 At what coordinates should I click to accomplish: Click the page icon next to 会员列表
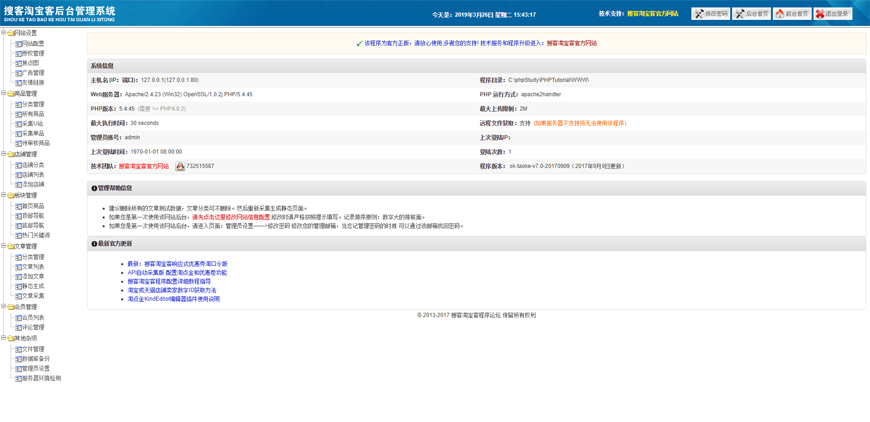pyautogui.click(x=18, y=318)
